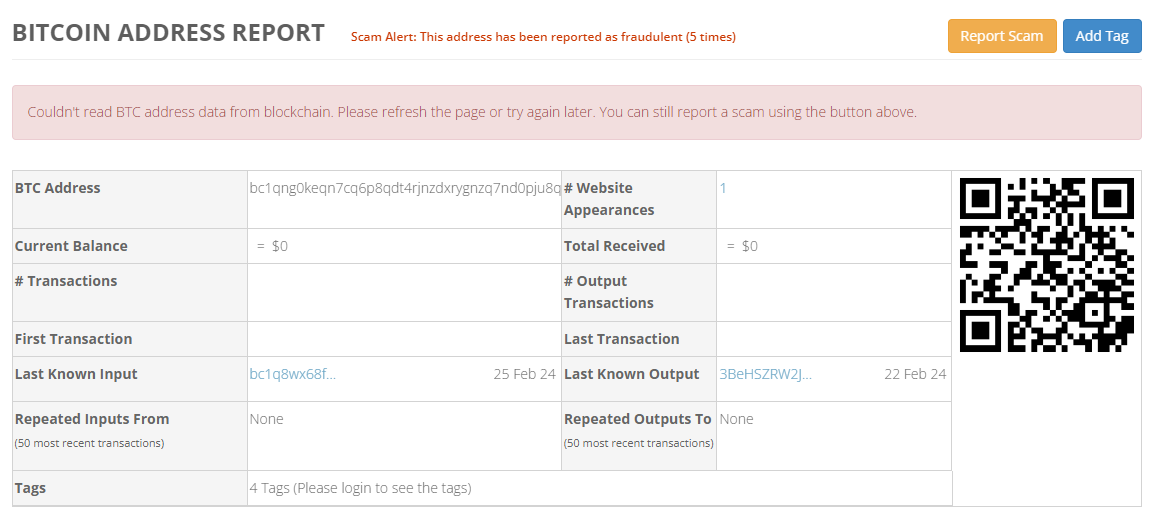Click the "Last Known Input" row label

click(x=76, y=374)
